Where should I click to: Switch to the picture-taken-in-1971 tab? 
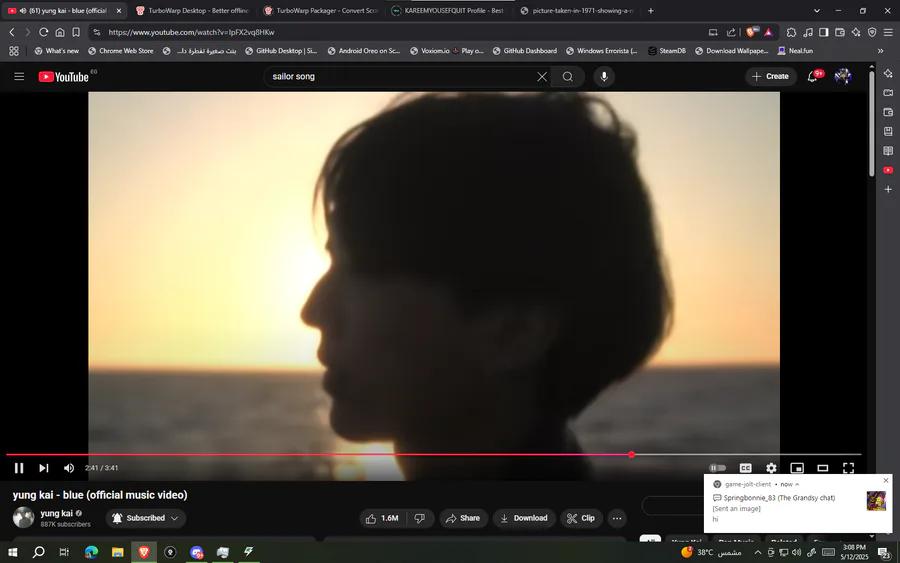pyautogui.click(x=577, y=10)
